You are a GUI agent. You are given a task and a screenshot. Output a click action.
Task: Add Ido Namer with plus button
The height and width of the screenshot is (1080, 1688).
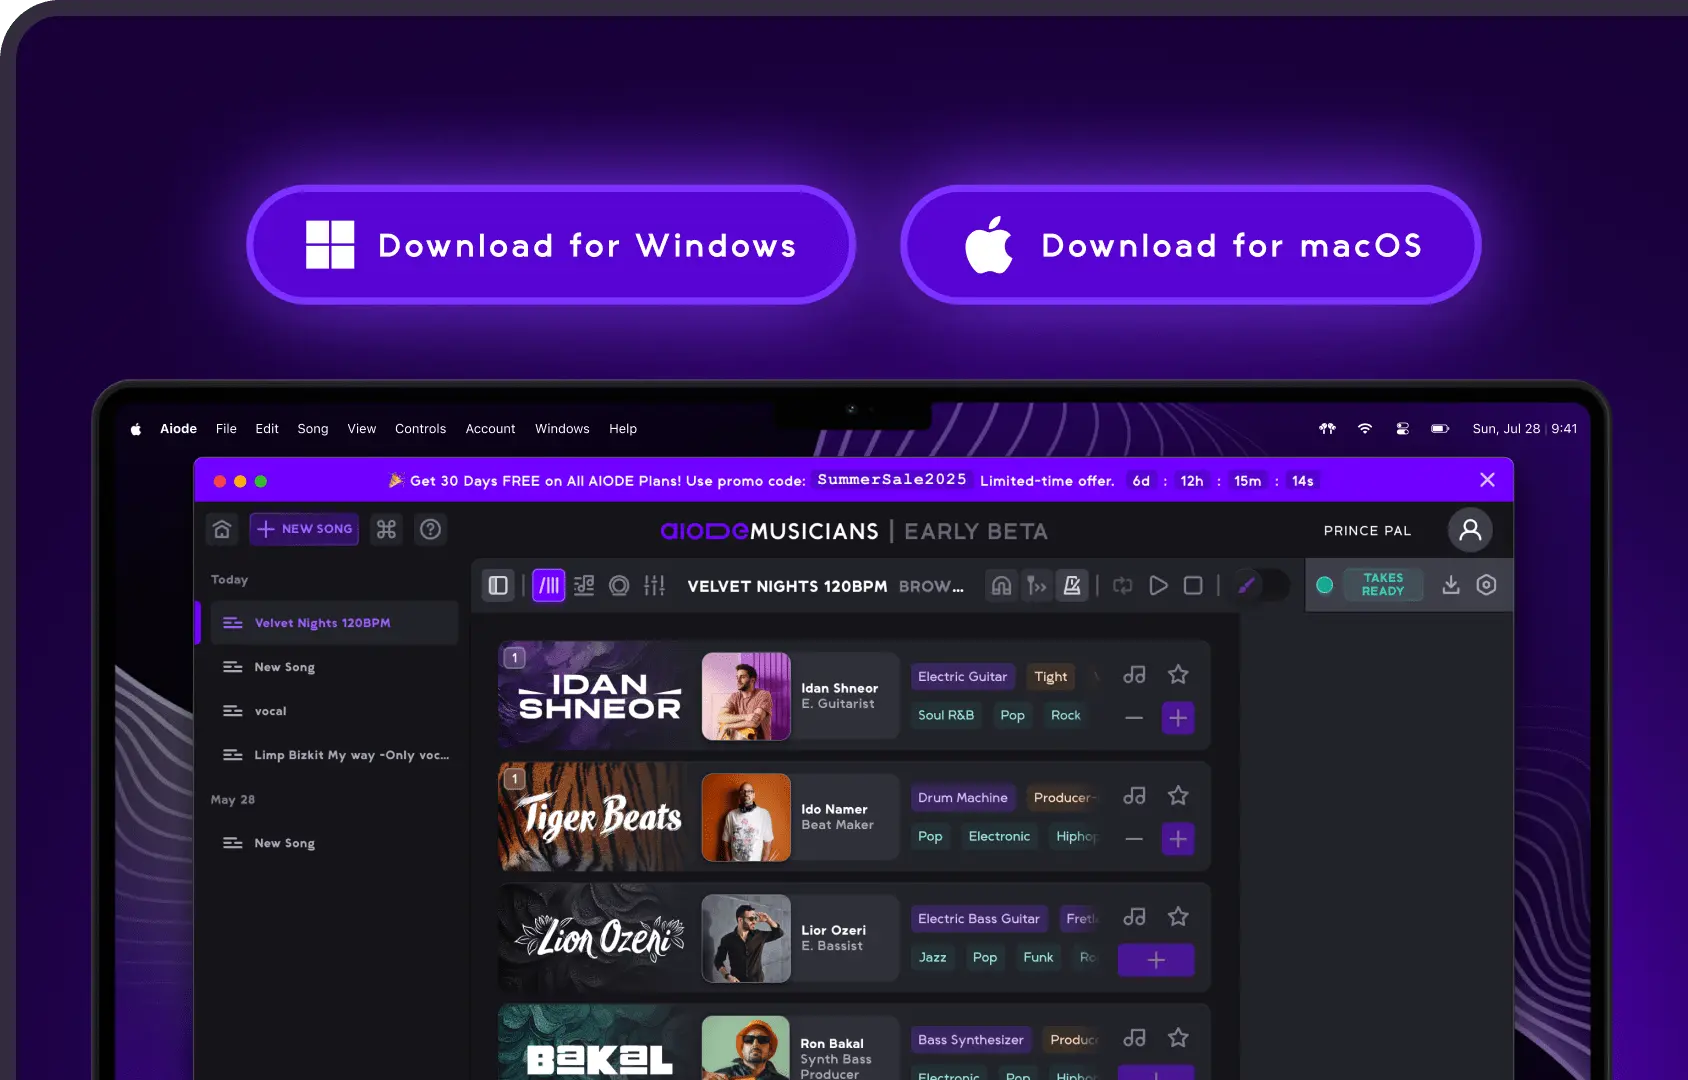tap(1178, 839)
